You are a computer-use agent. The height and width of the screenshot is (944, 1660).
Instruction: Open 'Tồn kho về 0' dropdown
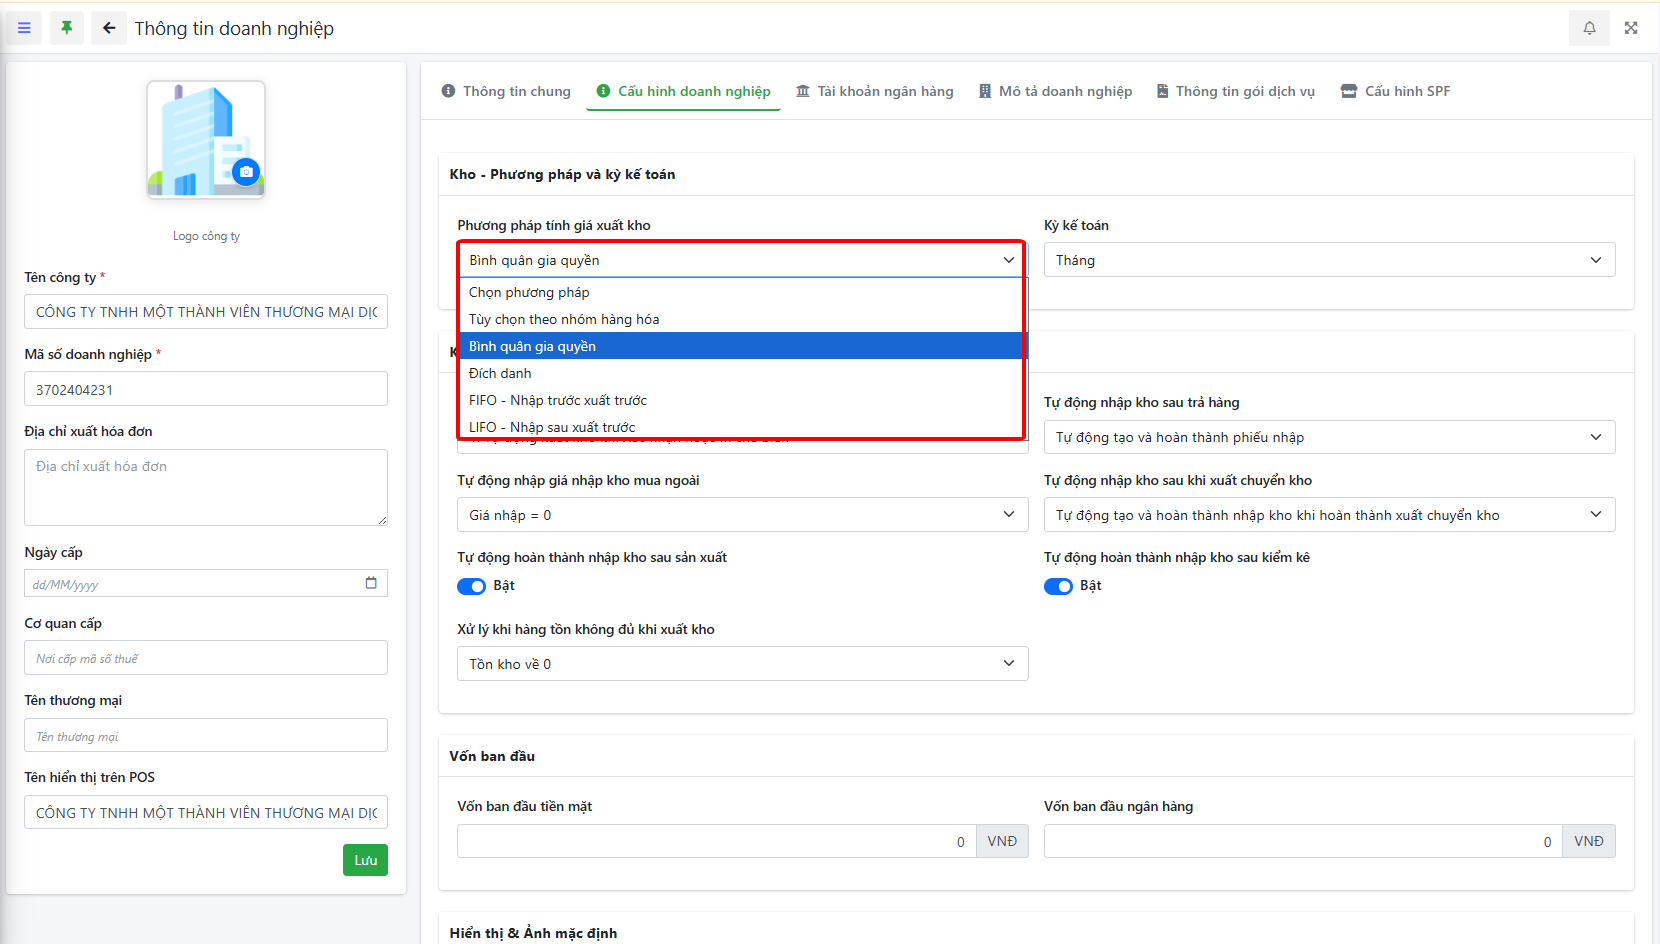click(x=742, y=664)
